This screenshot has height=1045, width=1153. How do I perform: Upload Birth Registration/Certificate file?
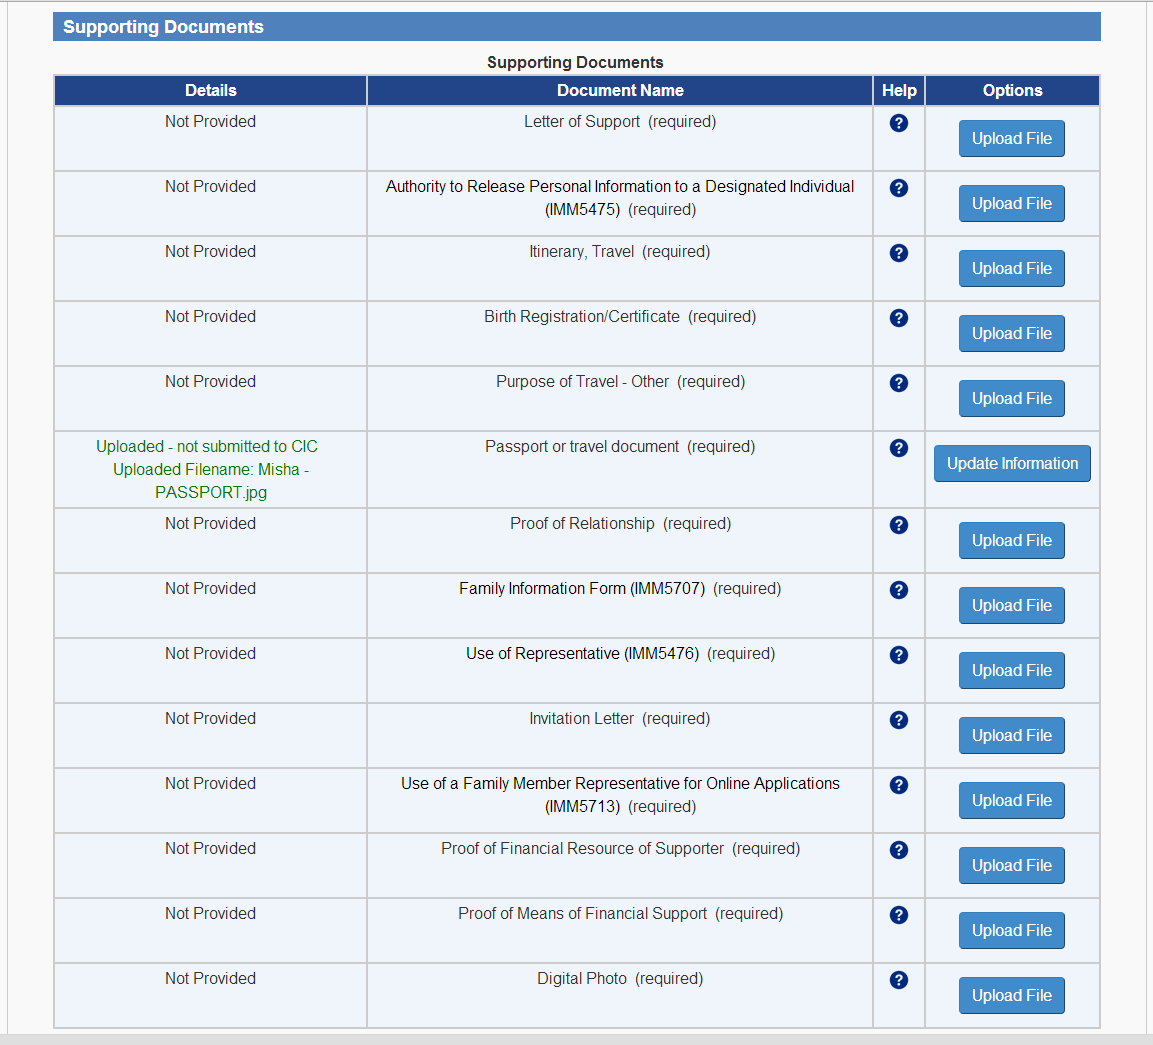1012,333
